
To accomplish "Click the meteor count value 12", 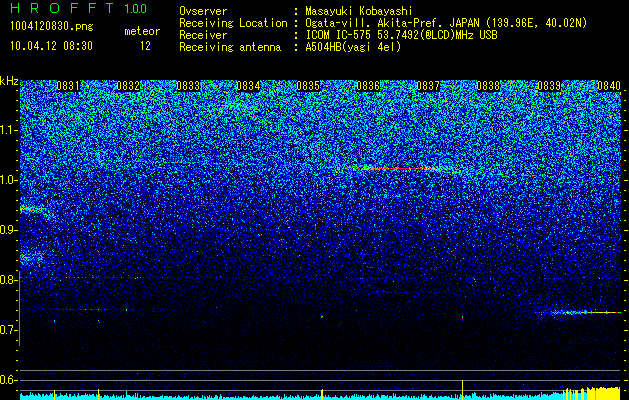I will point(145,46).
